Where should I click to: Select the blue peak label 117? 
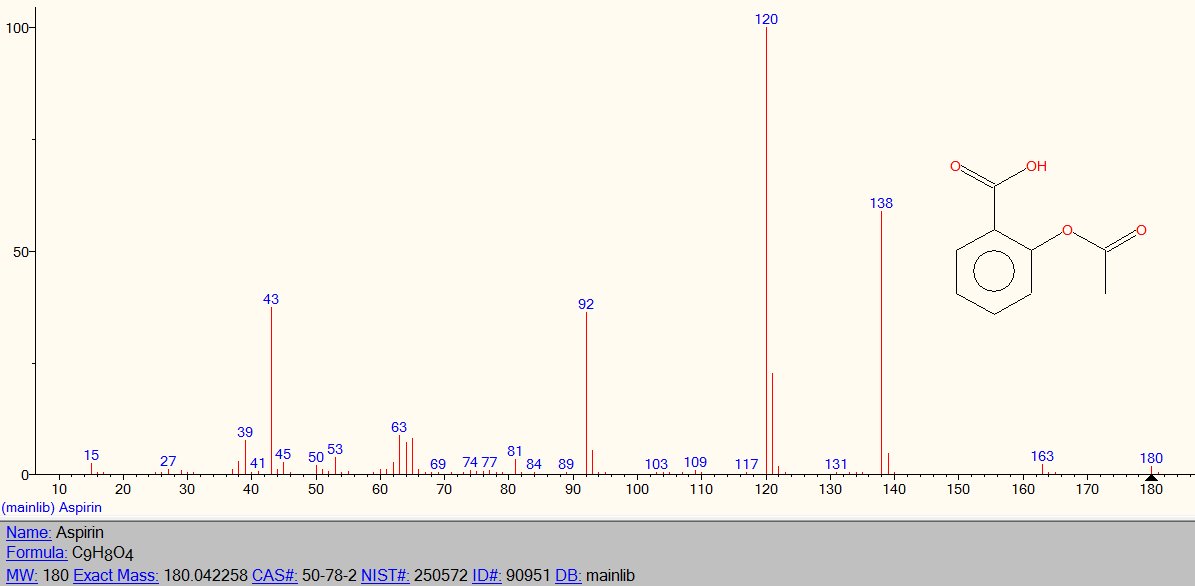click(746, 464)
